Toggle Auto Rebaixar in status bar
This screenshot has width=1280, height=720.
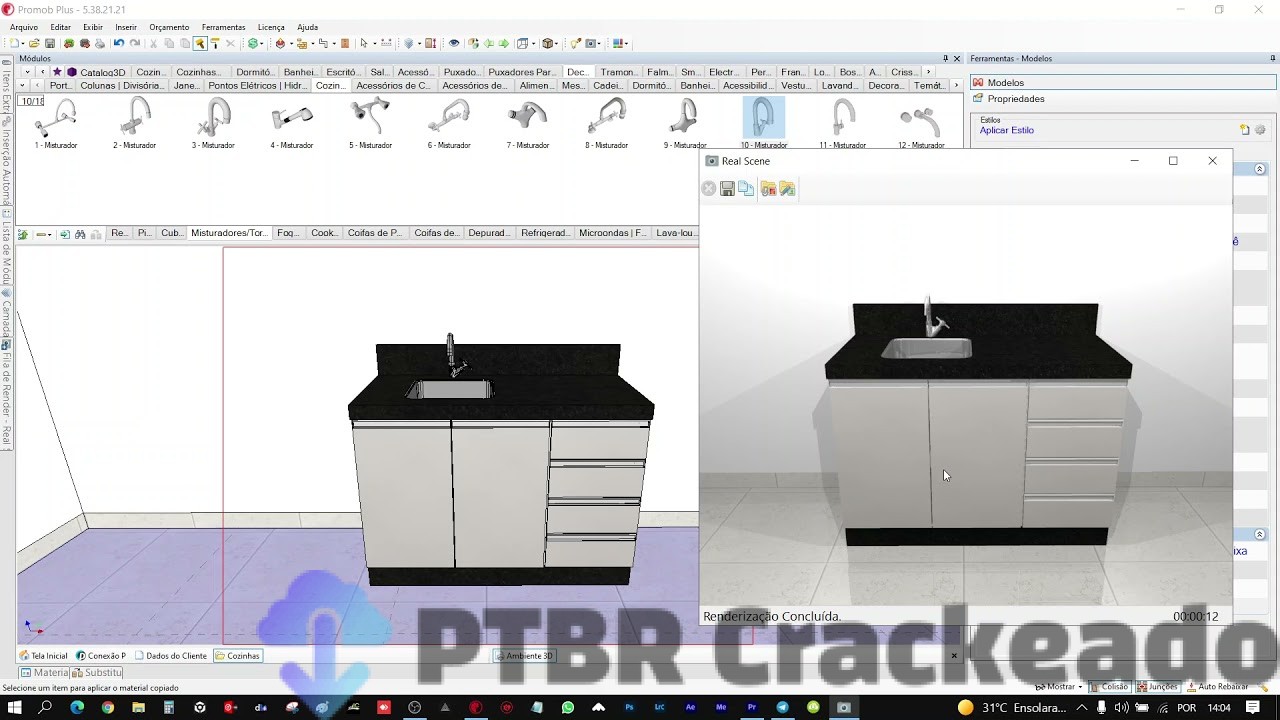coord(1217,687)
